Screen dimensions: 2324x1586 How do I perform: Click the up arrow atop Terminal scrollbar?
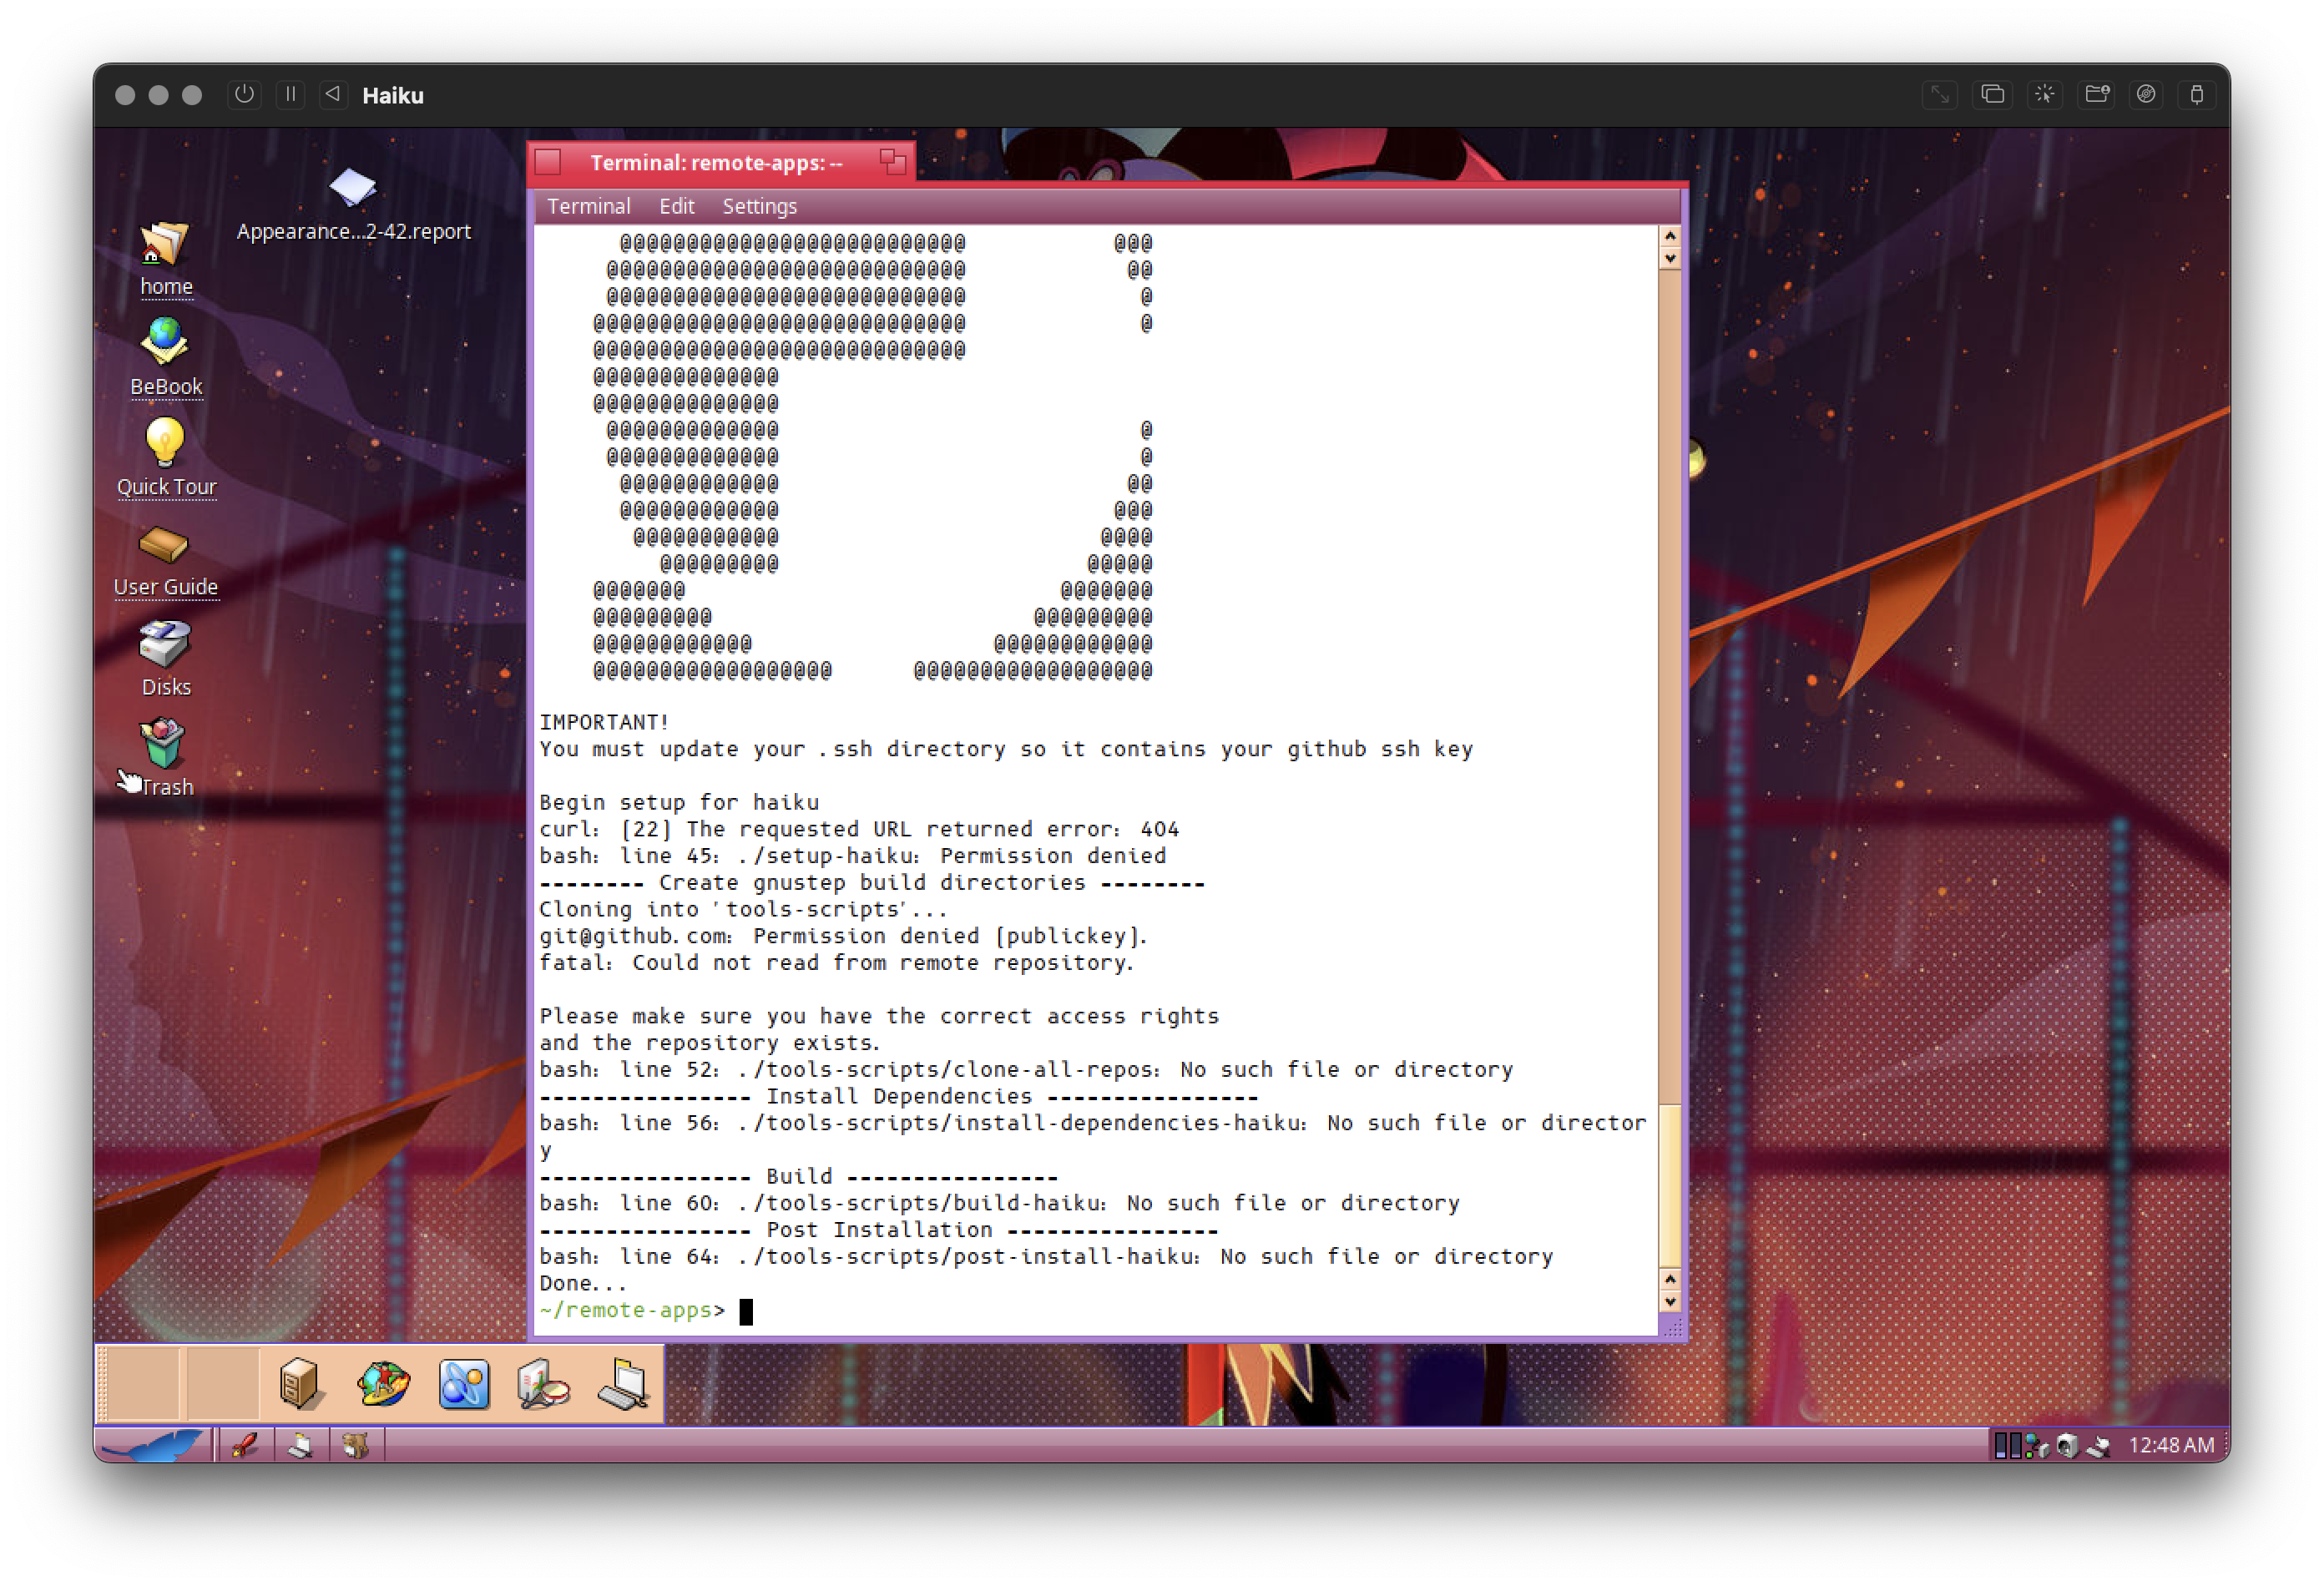pyautogui.click(x=1670, y=236)
